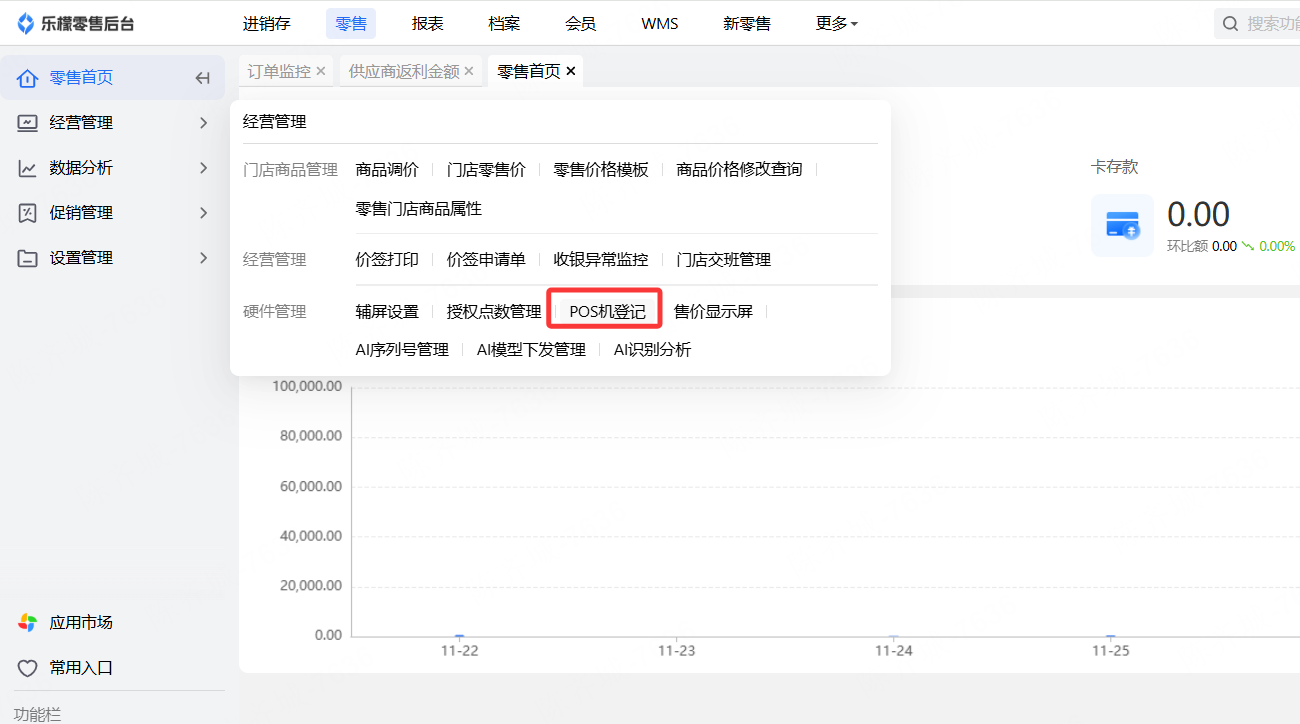Open AI识别分析 link
This screenshot has width=1300, height=724.
click(x=652, y=350)
